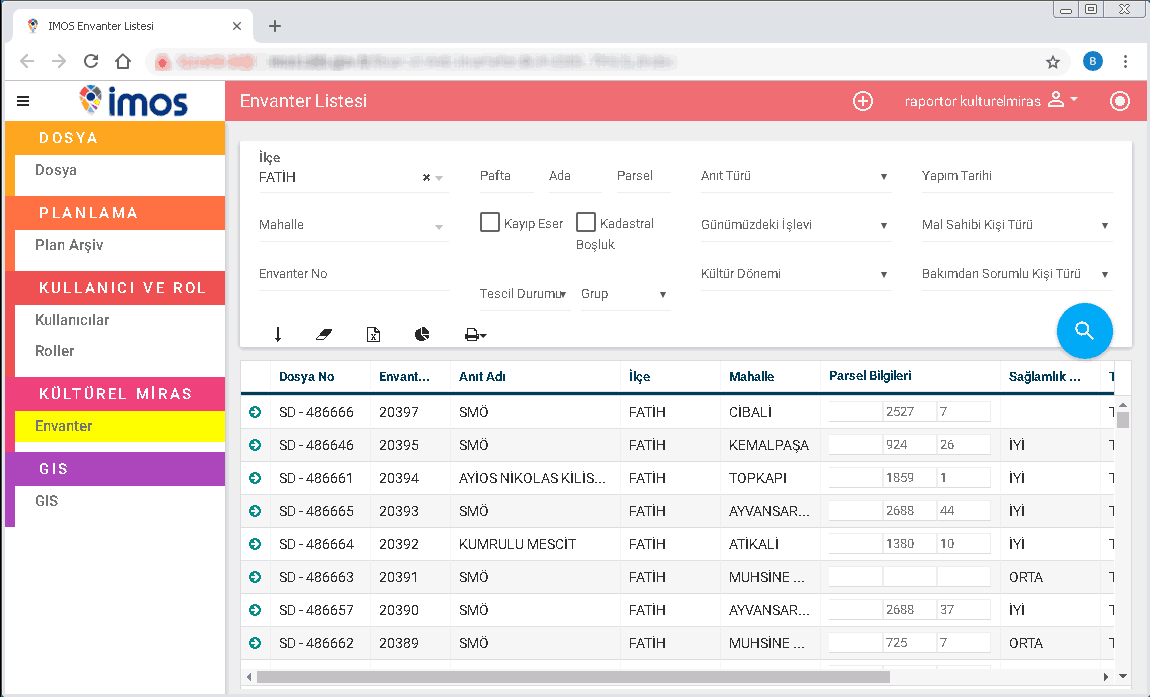Open Mal Sahibi Kişi Türü dropdown
The image size is (1150, 697).
click(x=1017, y=225)
